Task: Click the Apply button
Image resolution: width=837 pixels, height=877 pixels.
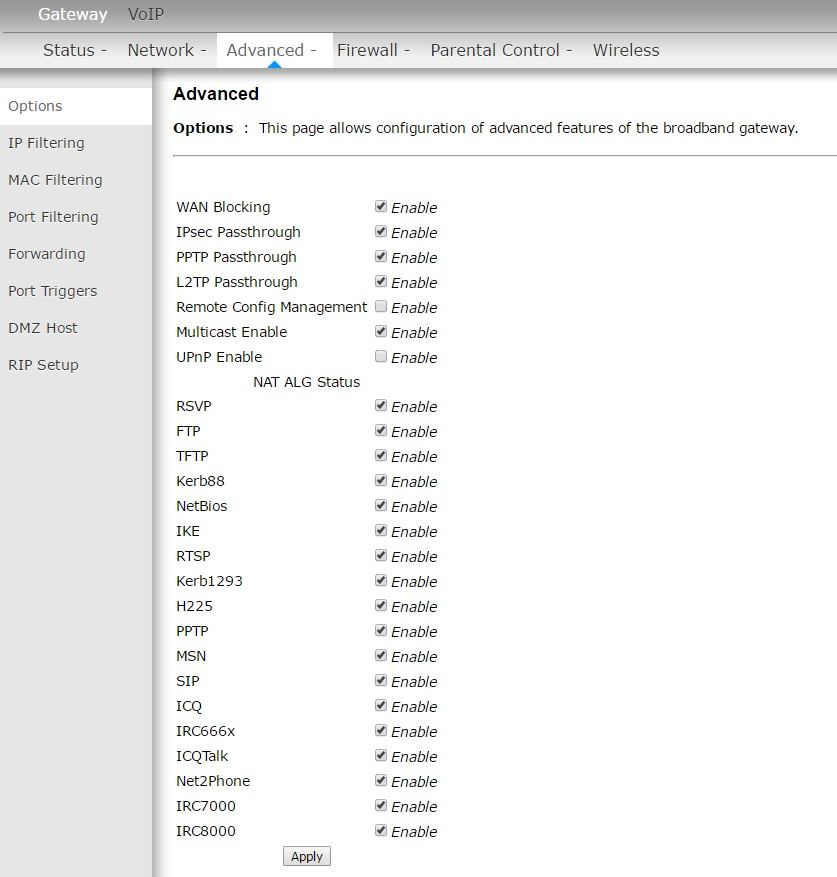Action: (307, 856)
